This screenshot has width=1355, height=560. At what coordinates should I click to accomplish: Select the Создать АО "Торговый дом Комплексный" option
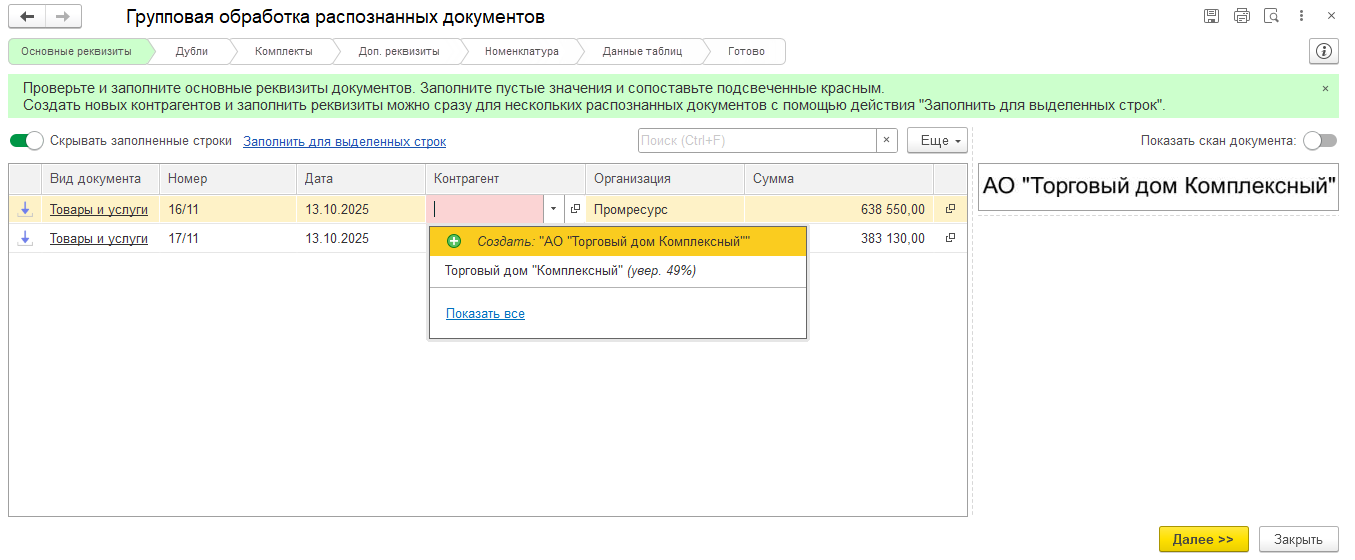pyautogui.click(x=617, y=241)
